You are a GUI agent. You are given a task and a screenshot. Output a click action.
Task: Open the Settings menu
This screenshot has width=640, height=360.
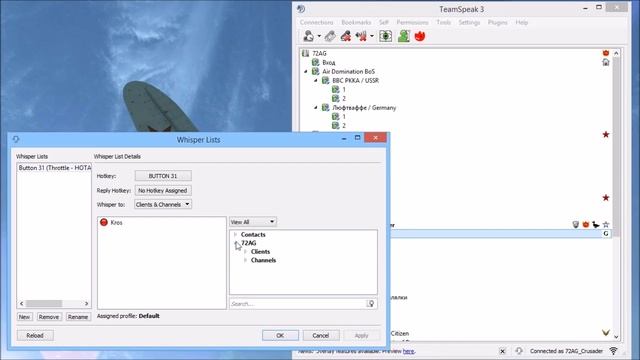[469, 22]
